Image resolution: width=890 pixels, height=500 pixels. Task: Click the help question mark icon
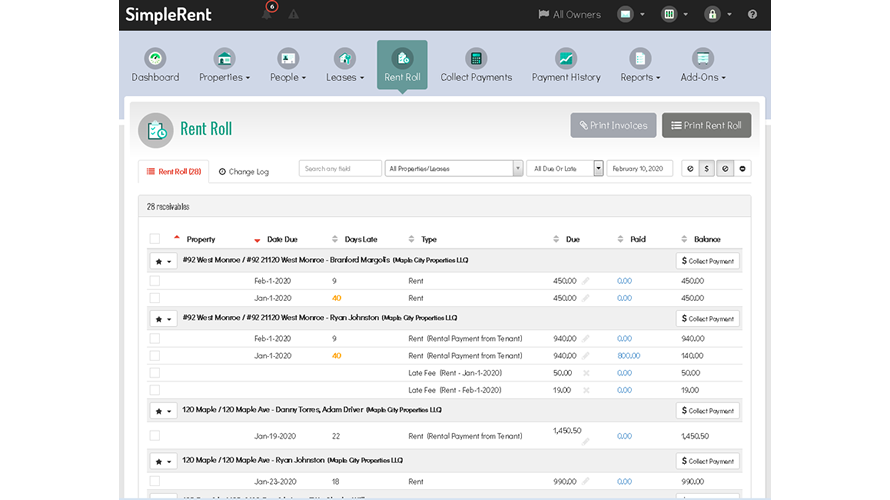click(x=752, y=14)
